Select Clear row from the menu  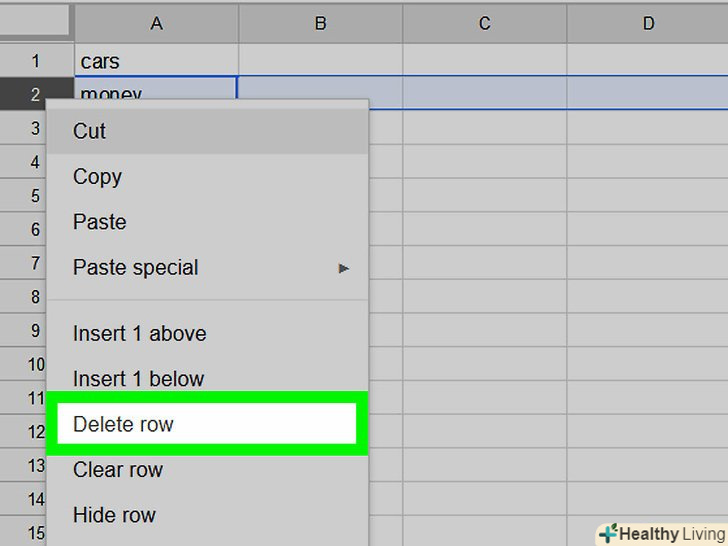[118, 470]
